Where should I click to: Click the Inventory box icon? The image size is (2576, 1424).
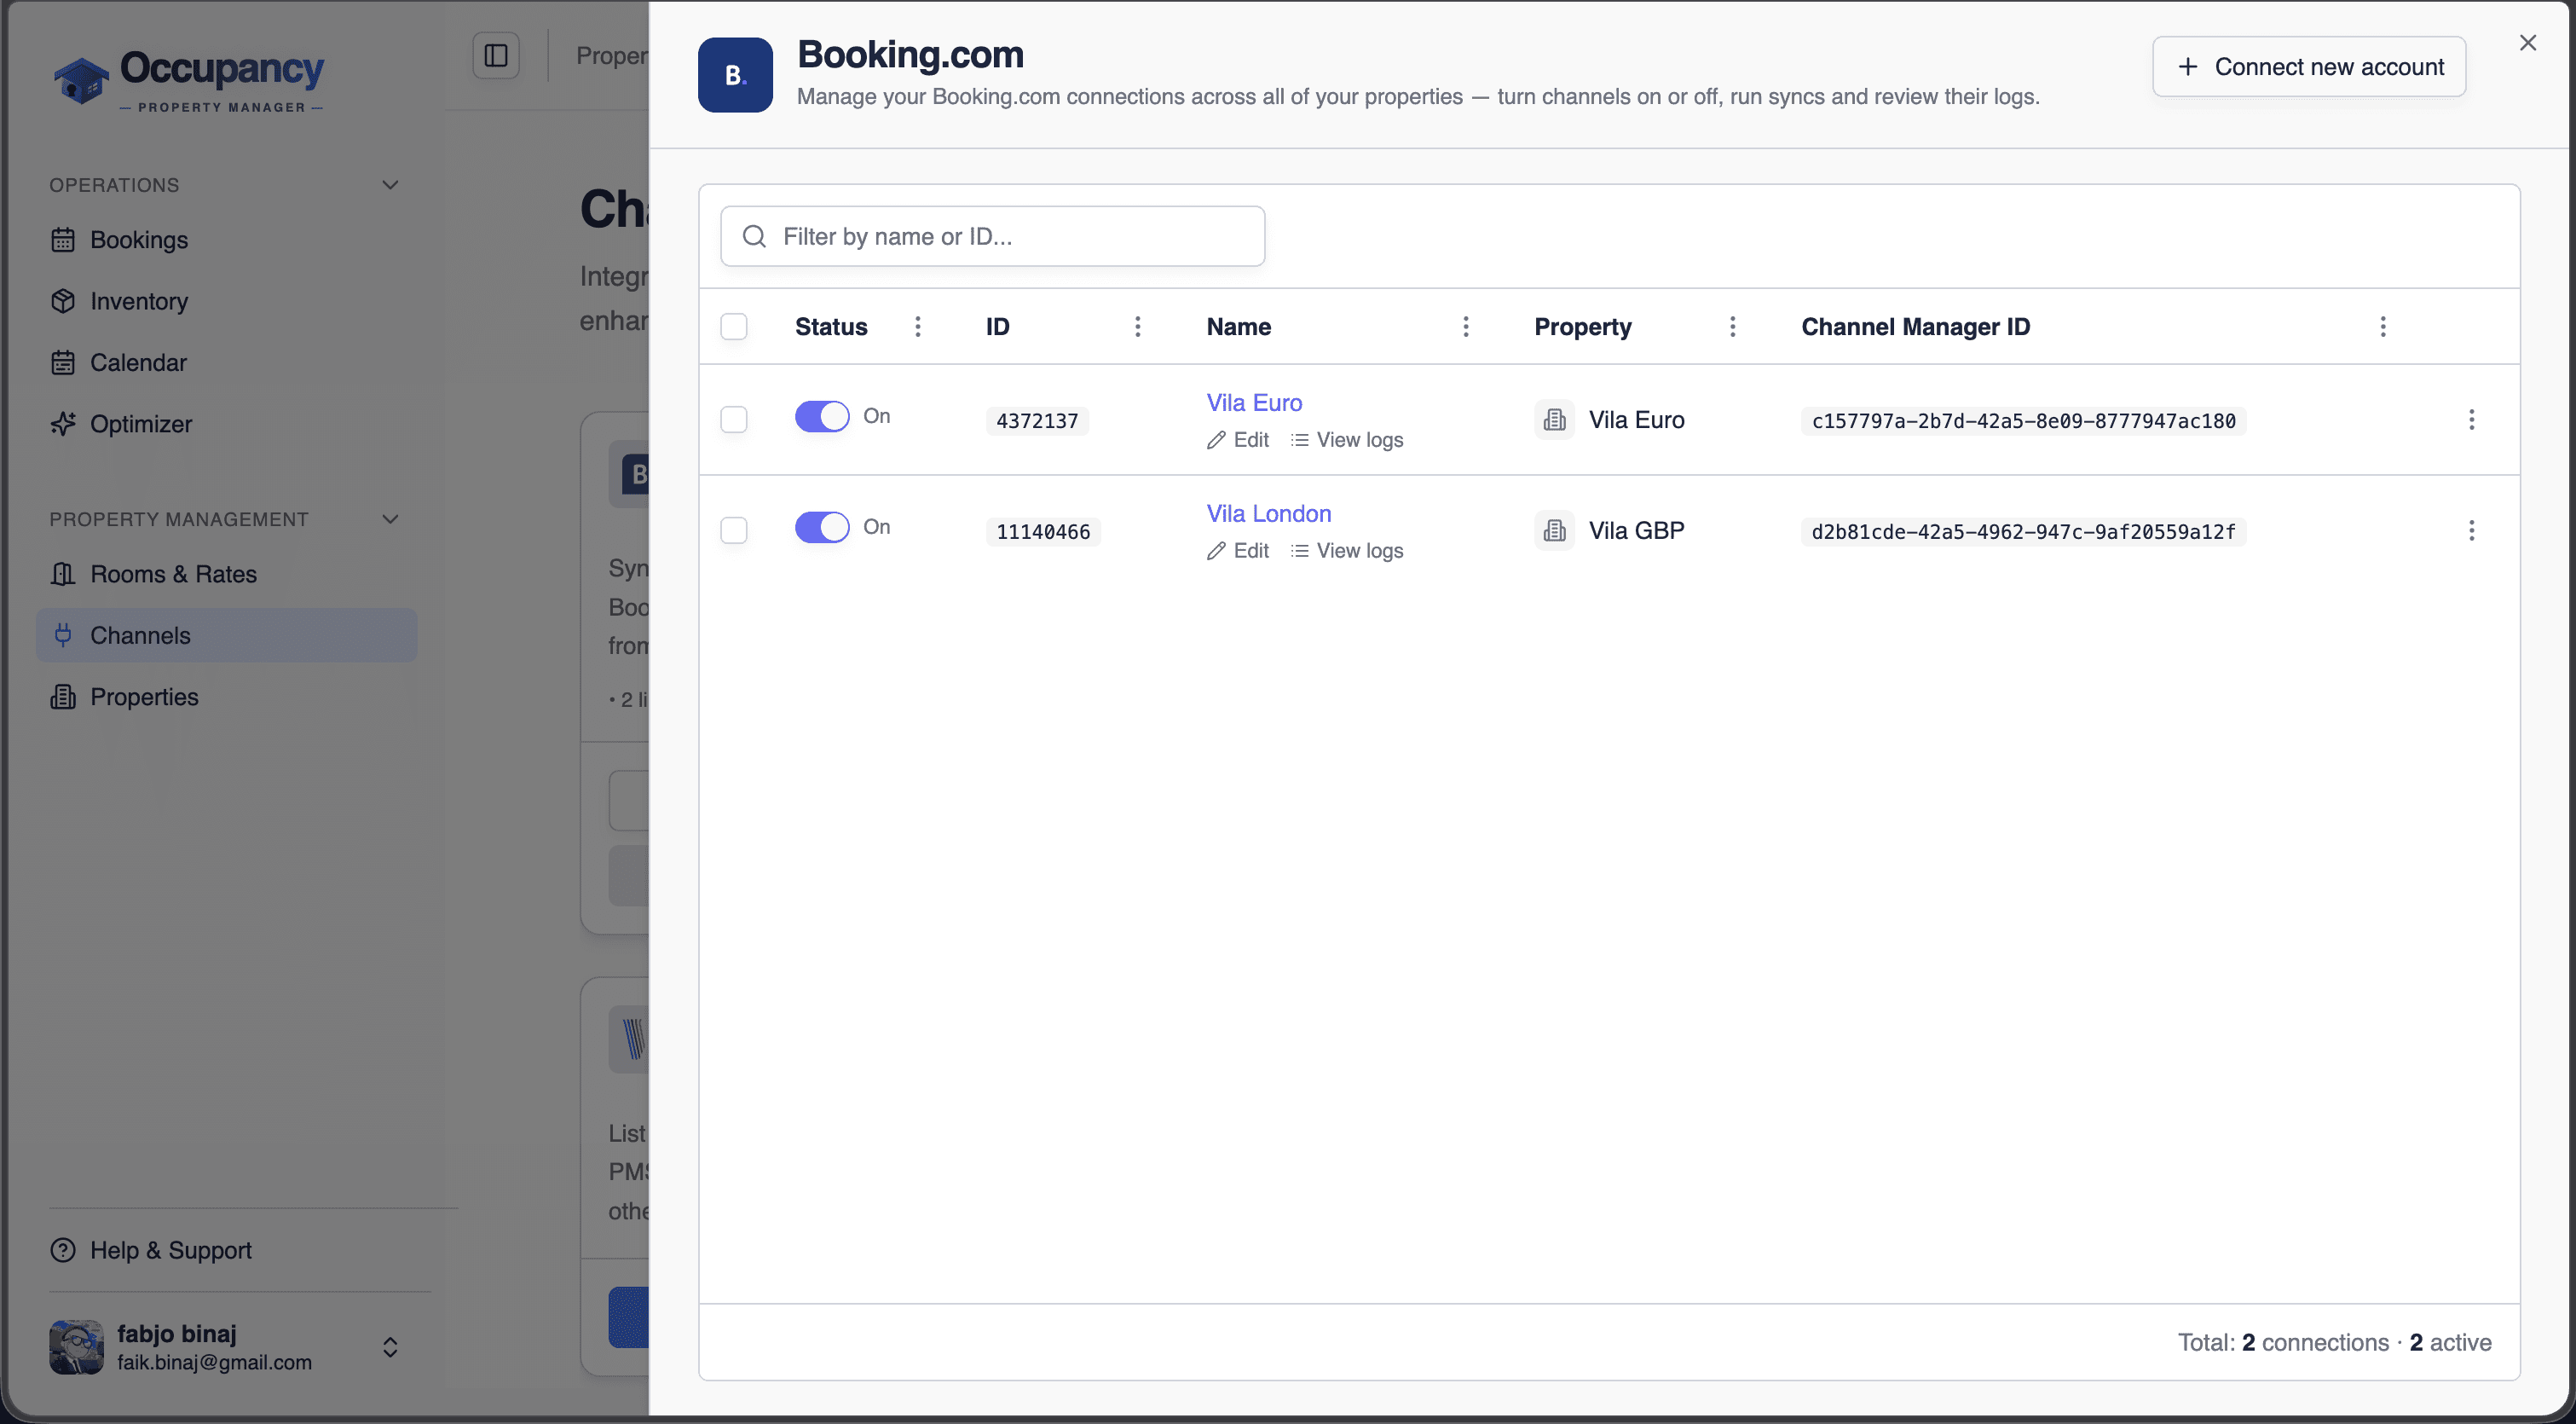pyautogui.click(x=63, y=301)
